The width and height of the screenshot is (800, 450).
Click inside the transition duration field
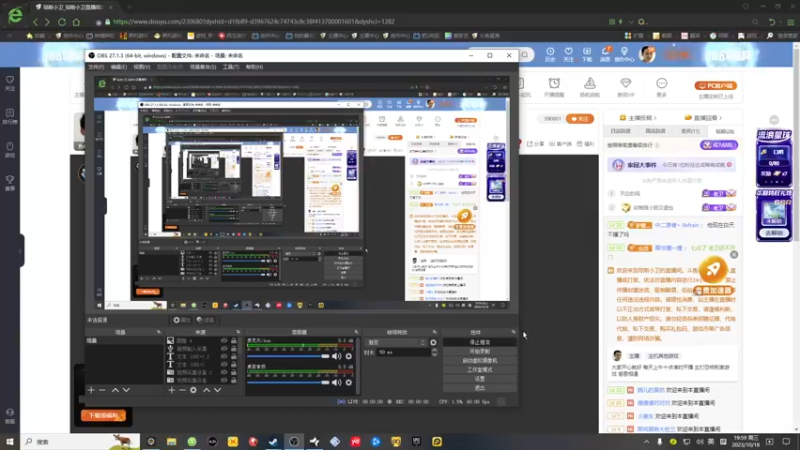tap(404, 353)
